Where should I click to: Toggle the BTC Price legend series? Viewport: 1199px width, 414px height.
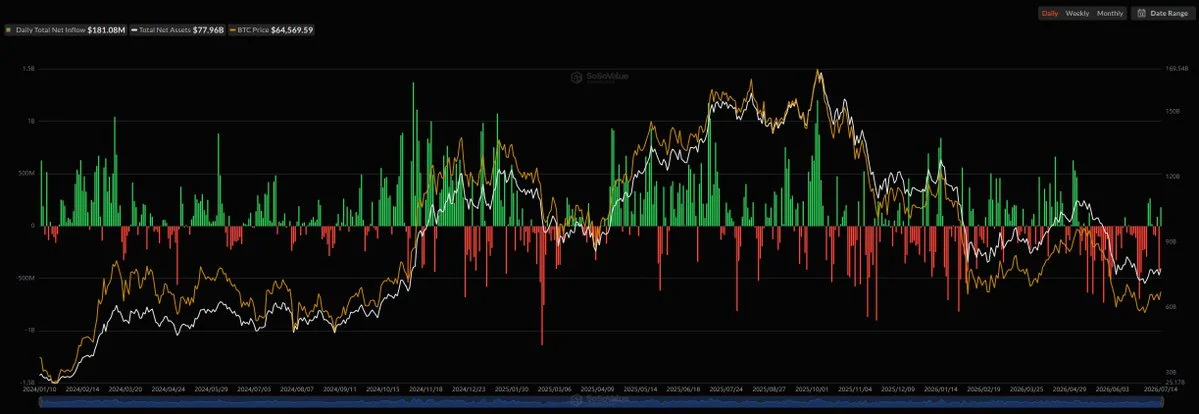point(271,30)
